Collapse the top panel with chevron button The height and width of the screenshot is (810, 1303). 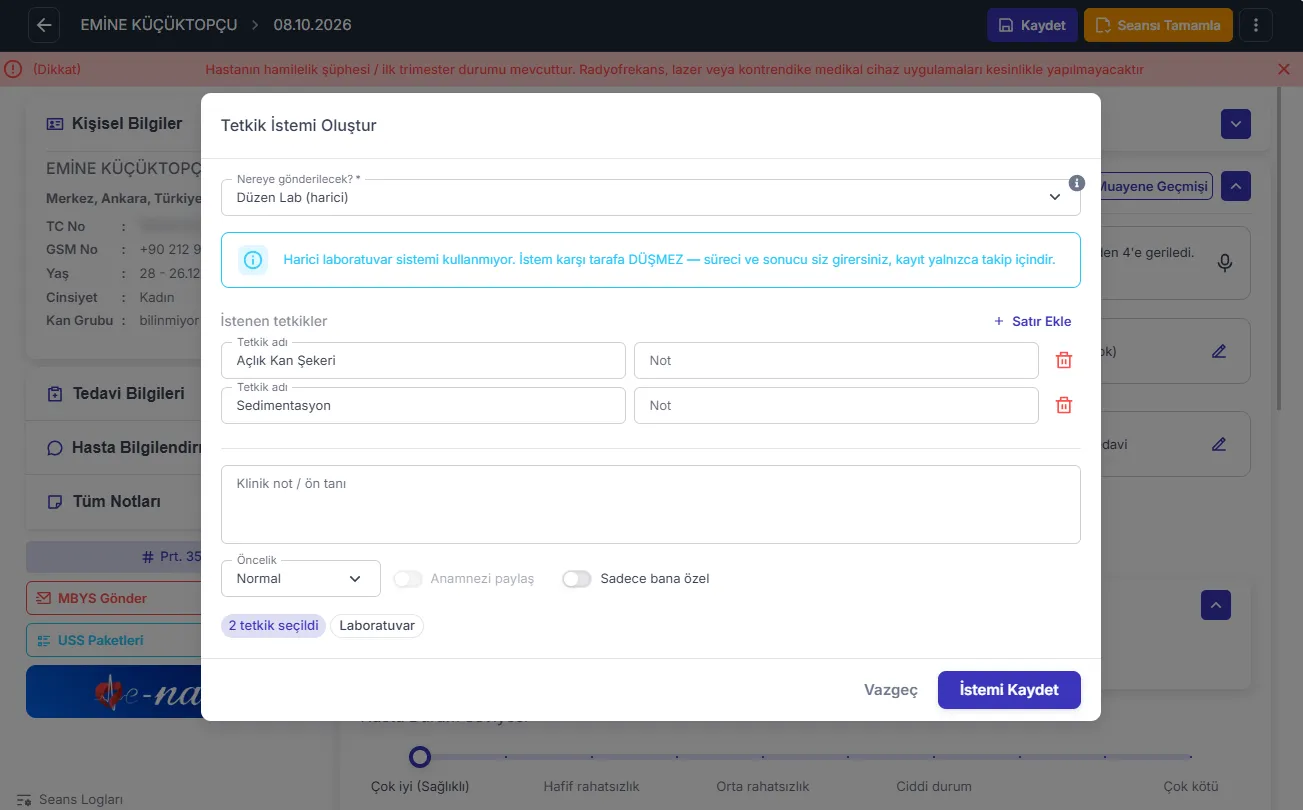click(1236, 124)
